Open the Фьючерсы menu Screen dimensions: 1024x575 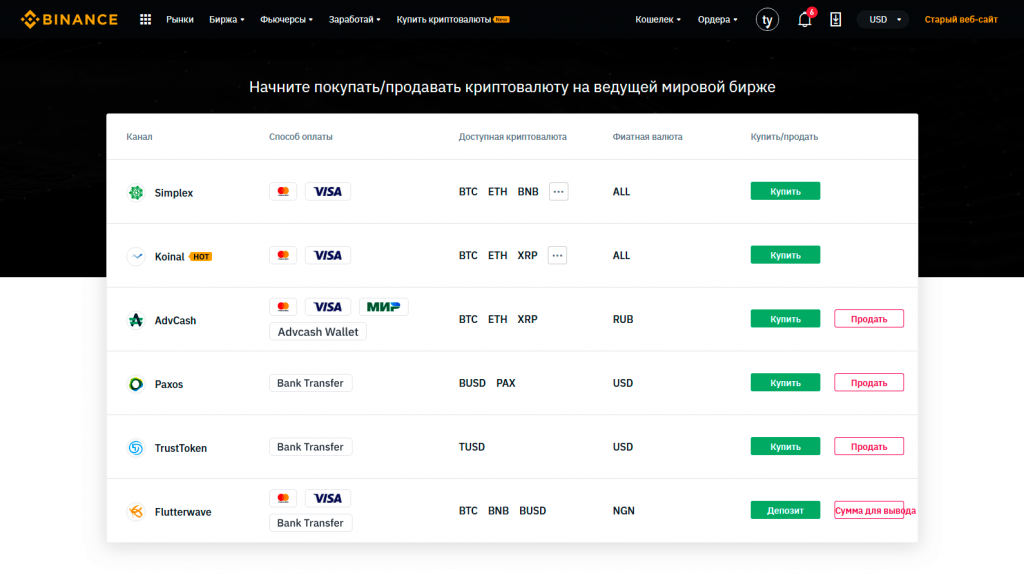tap(286, 19)
